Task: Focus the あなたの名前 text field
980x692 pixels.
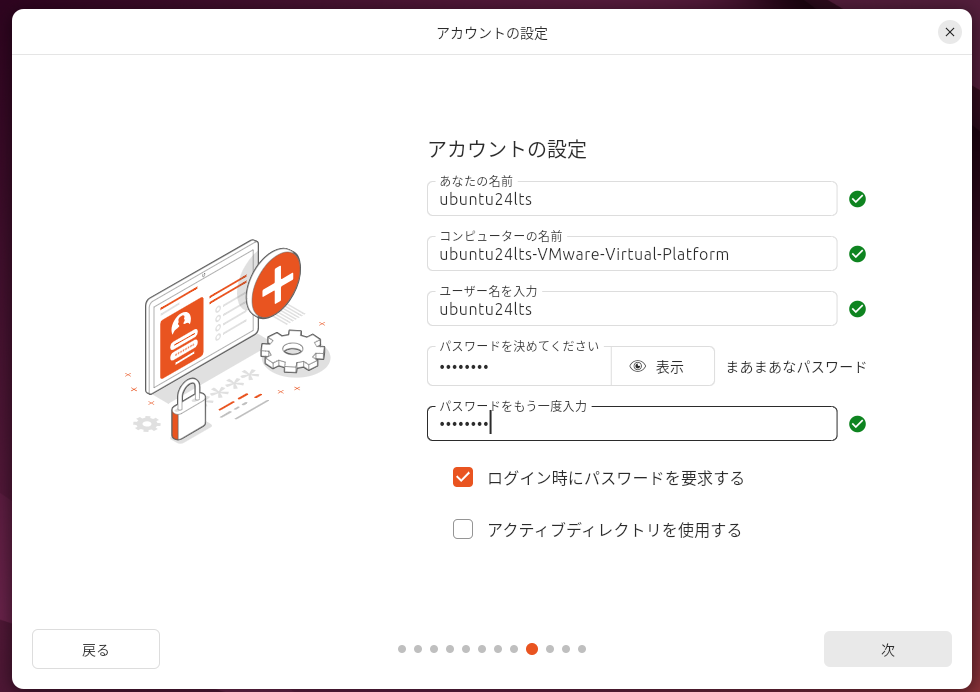Action: click(x=632, y=199)
